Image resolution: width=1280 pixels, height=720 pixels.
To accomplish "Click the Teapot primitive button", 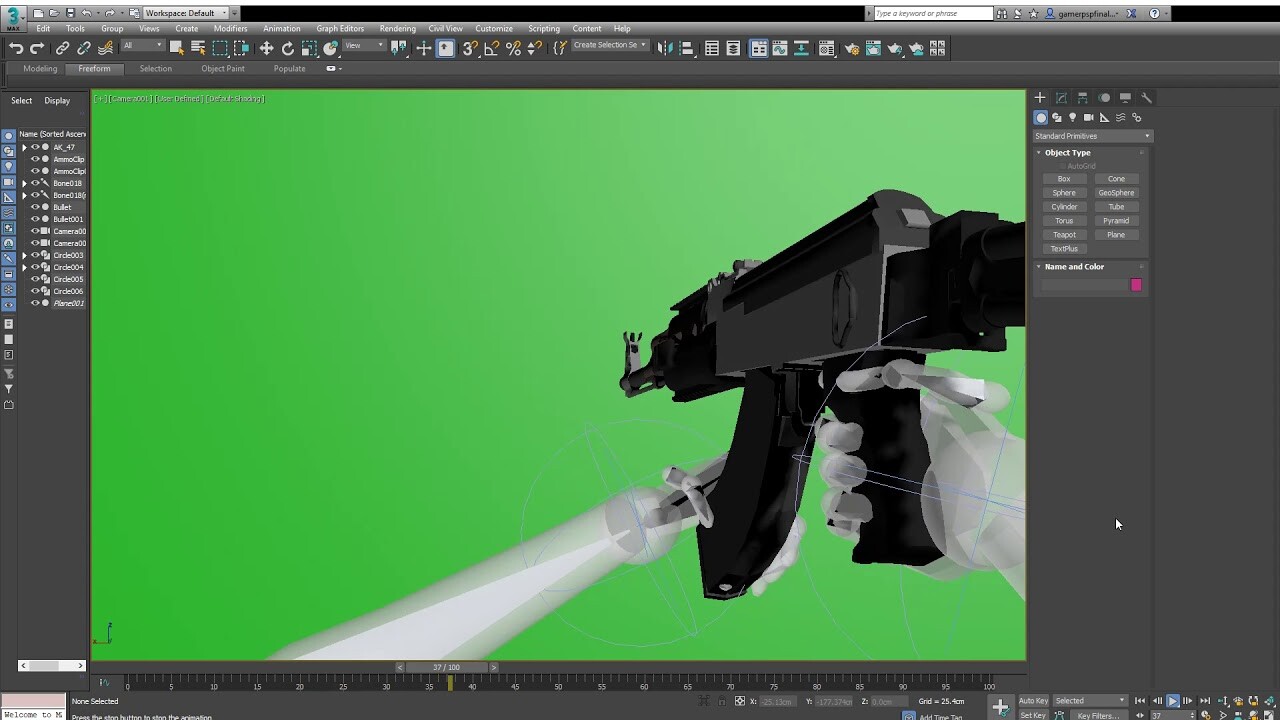I will pyautogui.click(x=1064, y=234).
